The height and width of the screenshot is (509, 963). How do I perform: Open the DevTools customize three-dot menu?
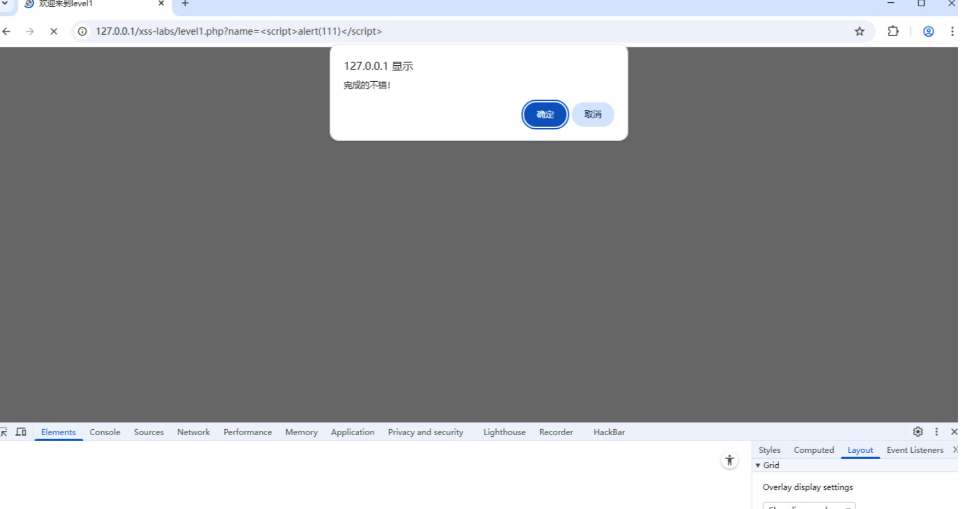pyautogui.click(x=936, y=432)
